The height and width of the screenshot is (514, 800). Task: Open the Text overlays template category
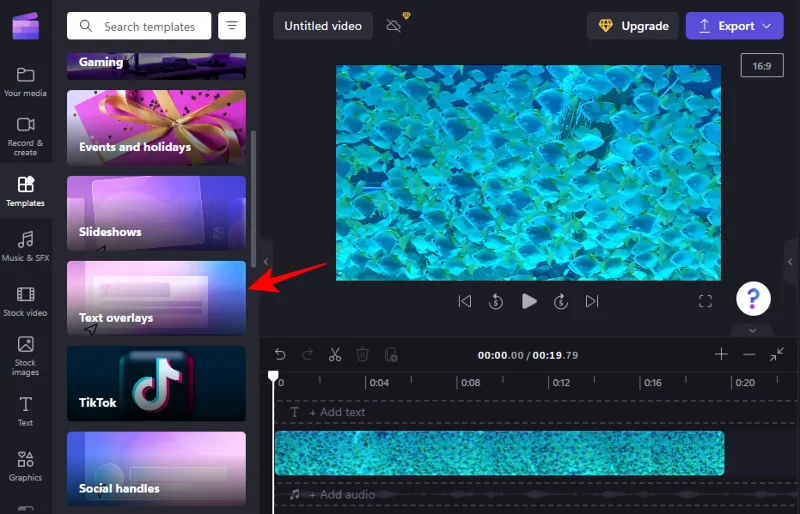click(x=156, y=298)
